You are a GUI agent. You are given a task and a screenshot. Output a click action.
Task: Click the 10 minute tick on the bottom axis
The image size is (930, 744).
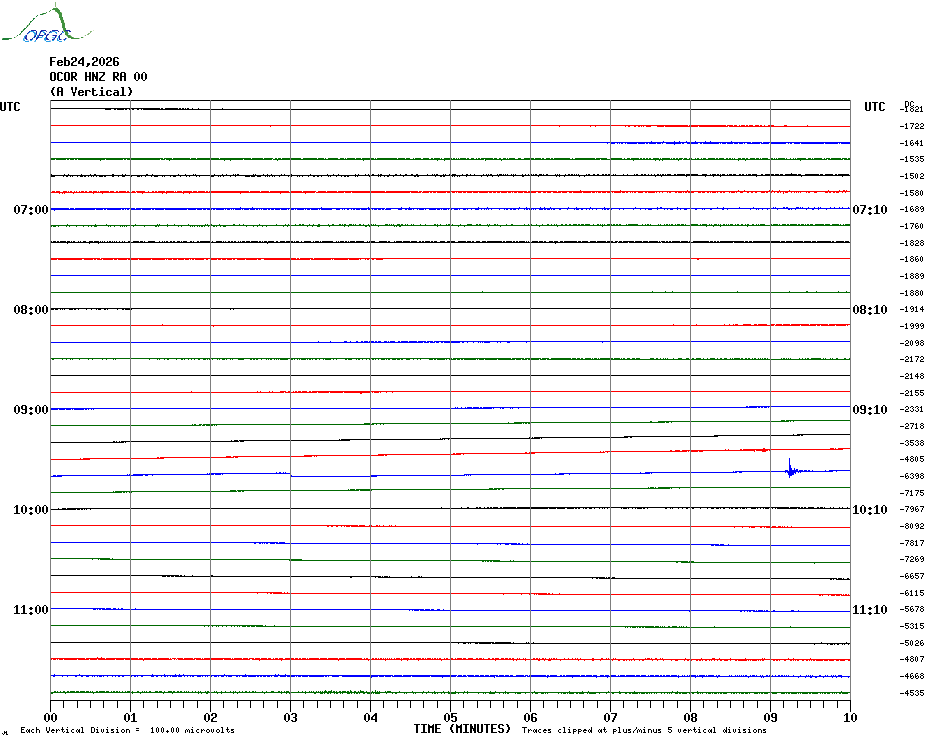[849, 717]
